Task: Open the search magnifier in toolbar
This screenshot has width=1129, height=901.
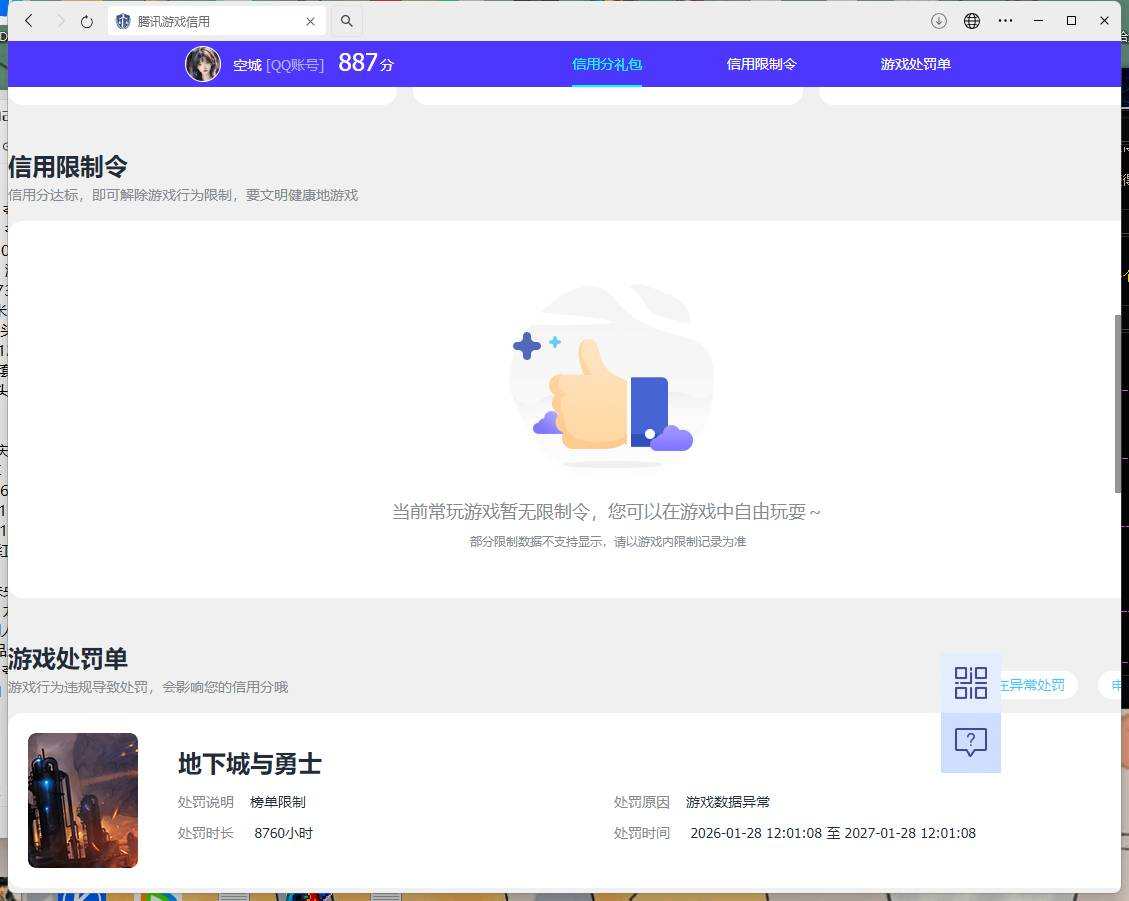Action: coord(346,21)
